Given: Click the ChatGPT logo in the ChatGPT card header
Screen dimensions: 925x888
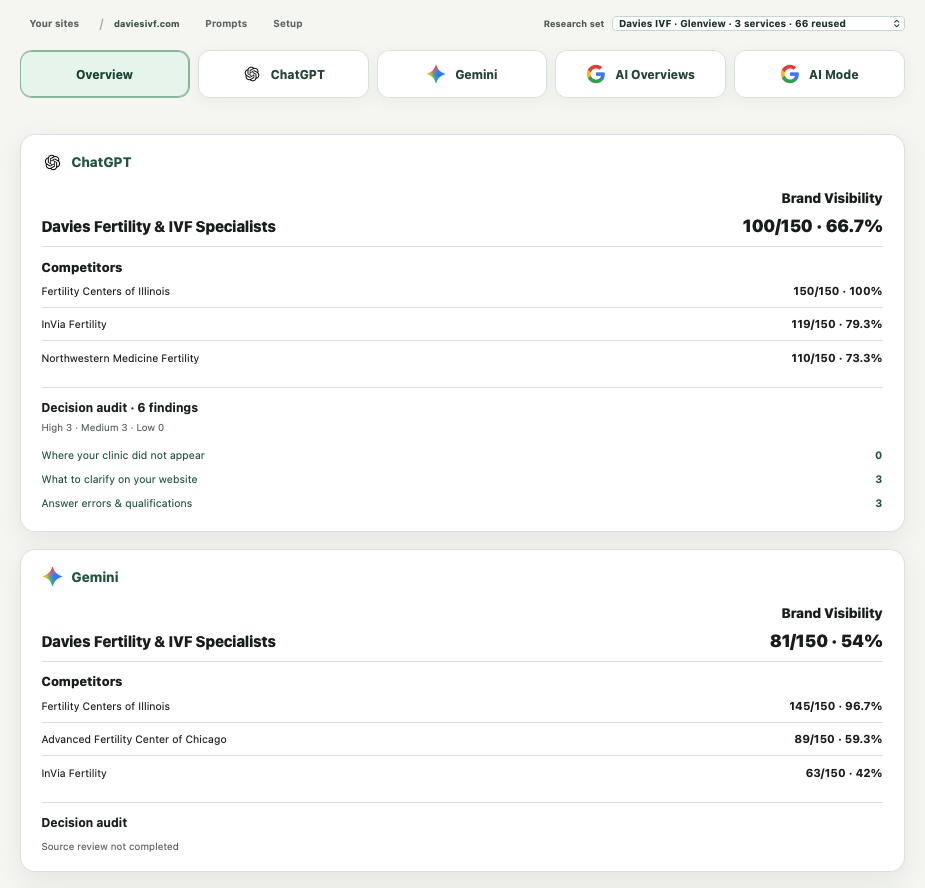Looking at the screenshot, I should (53, 162).
